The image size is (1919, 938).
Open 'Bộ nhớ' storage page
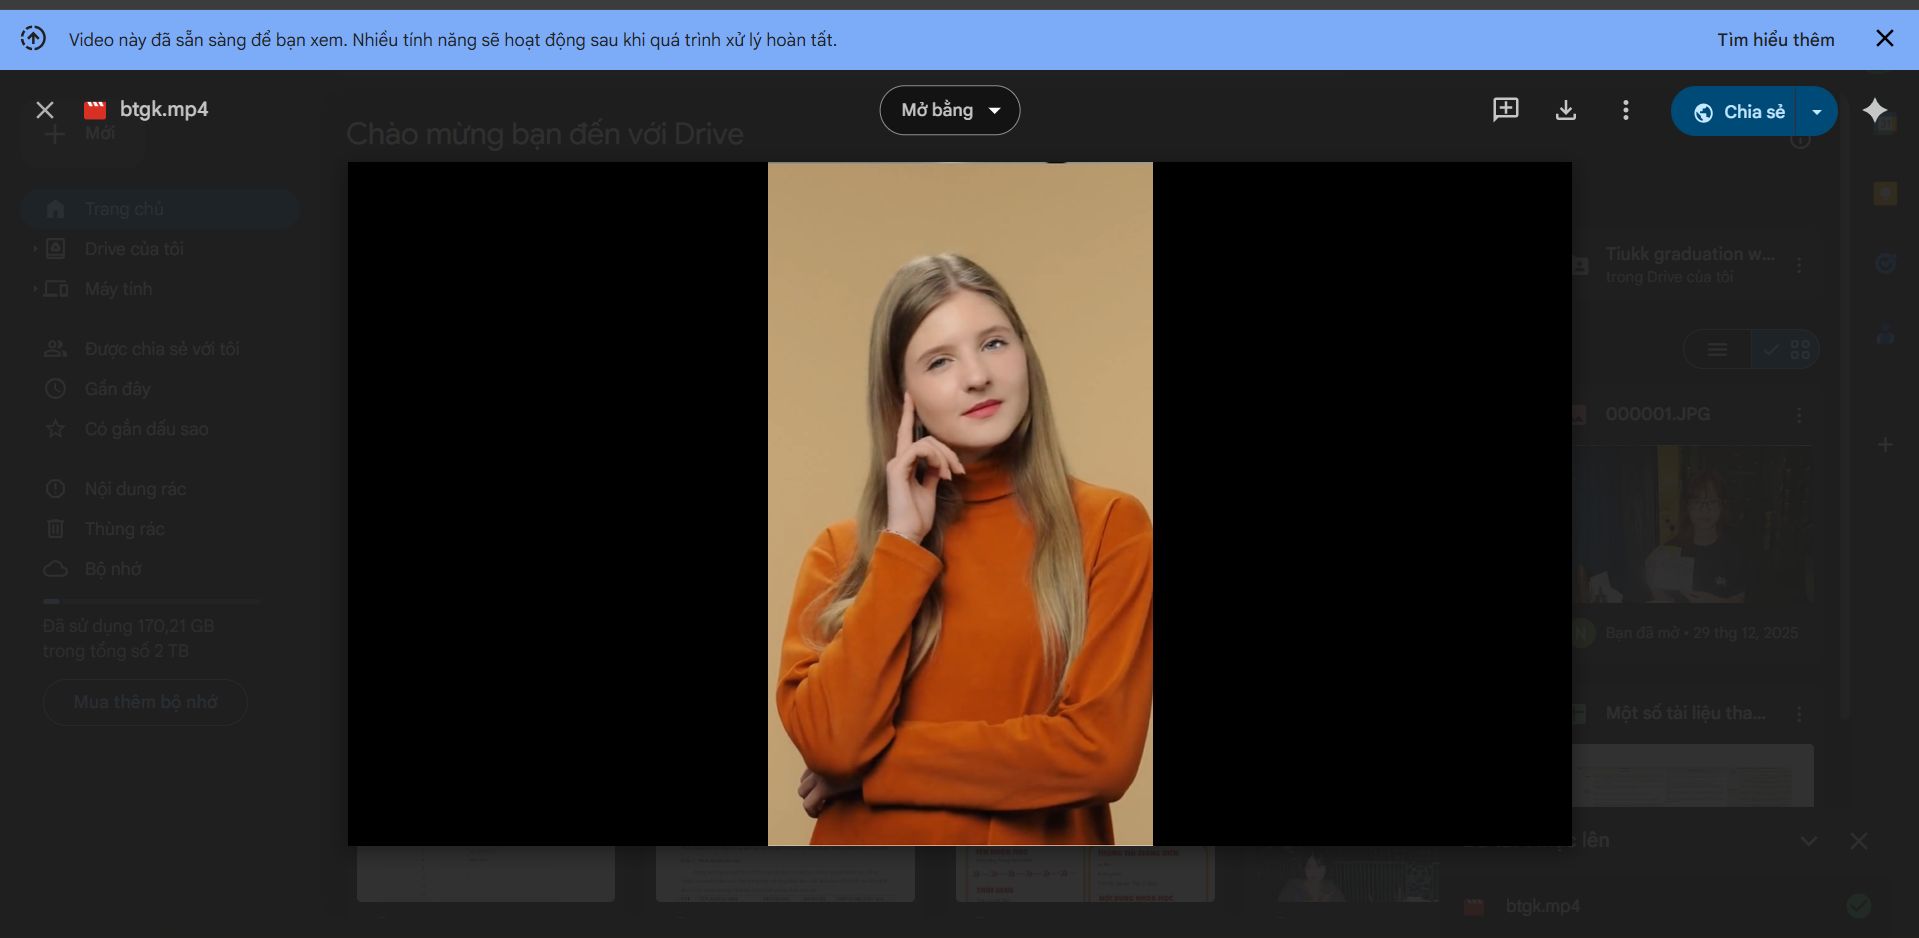coord(113,569)
